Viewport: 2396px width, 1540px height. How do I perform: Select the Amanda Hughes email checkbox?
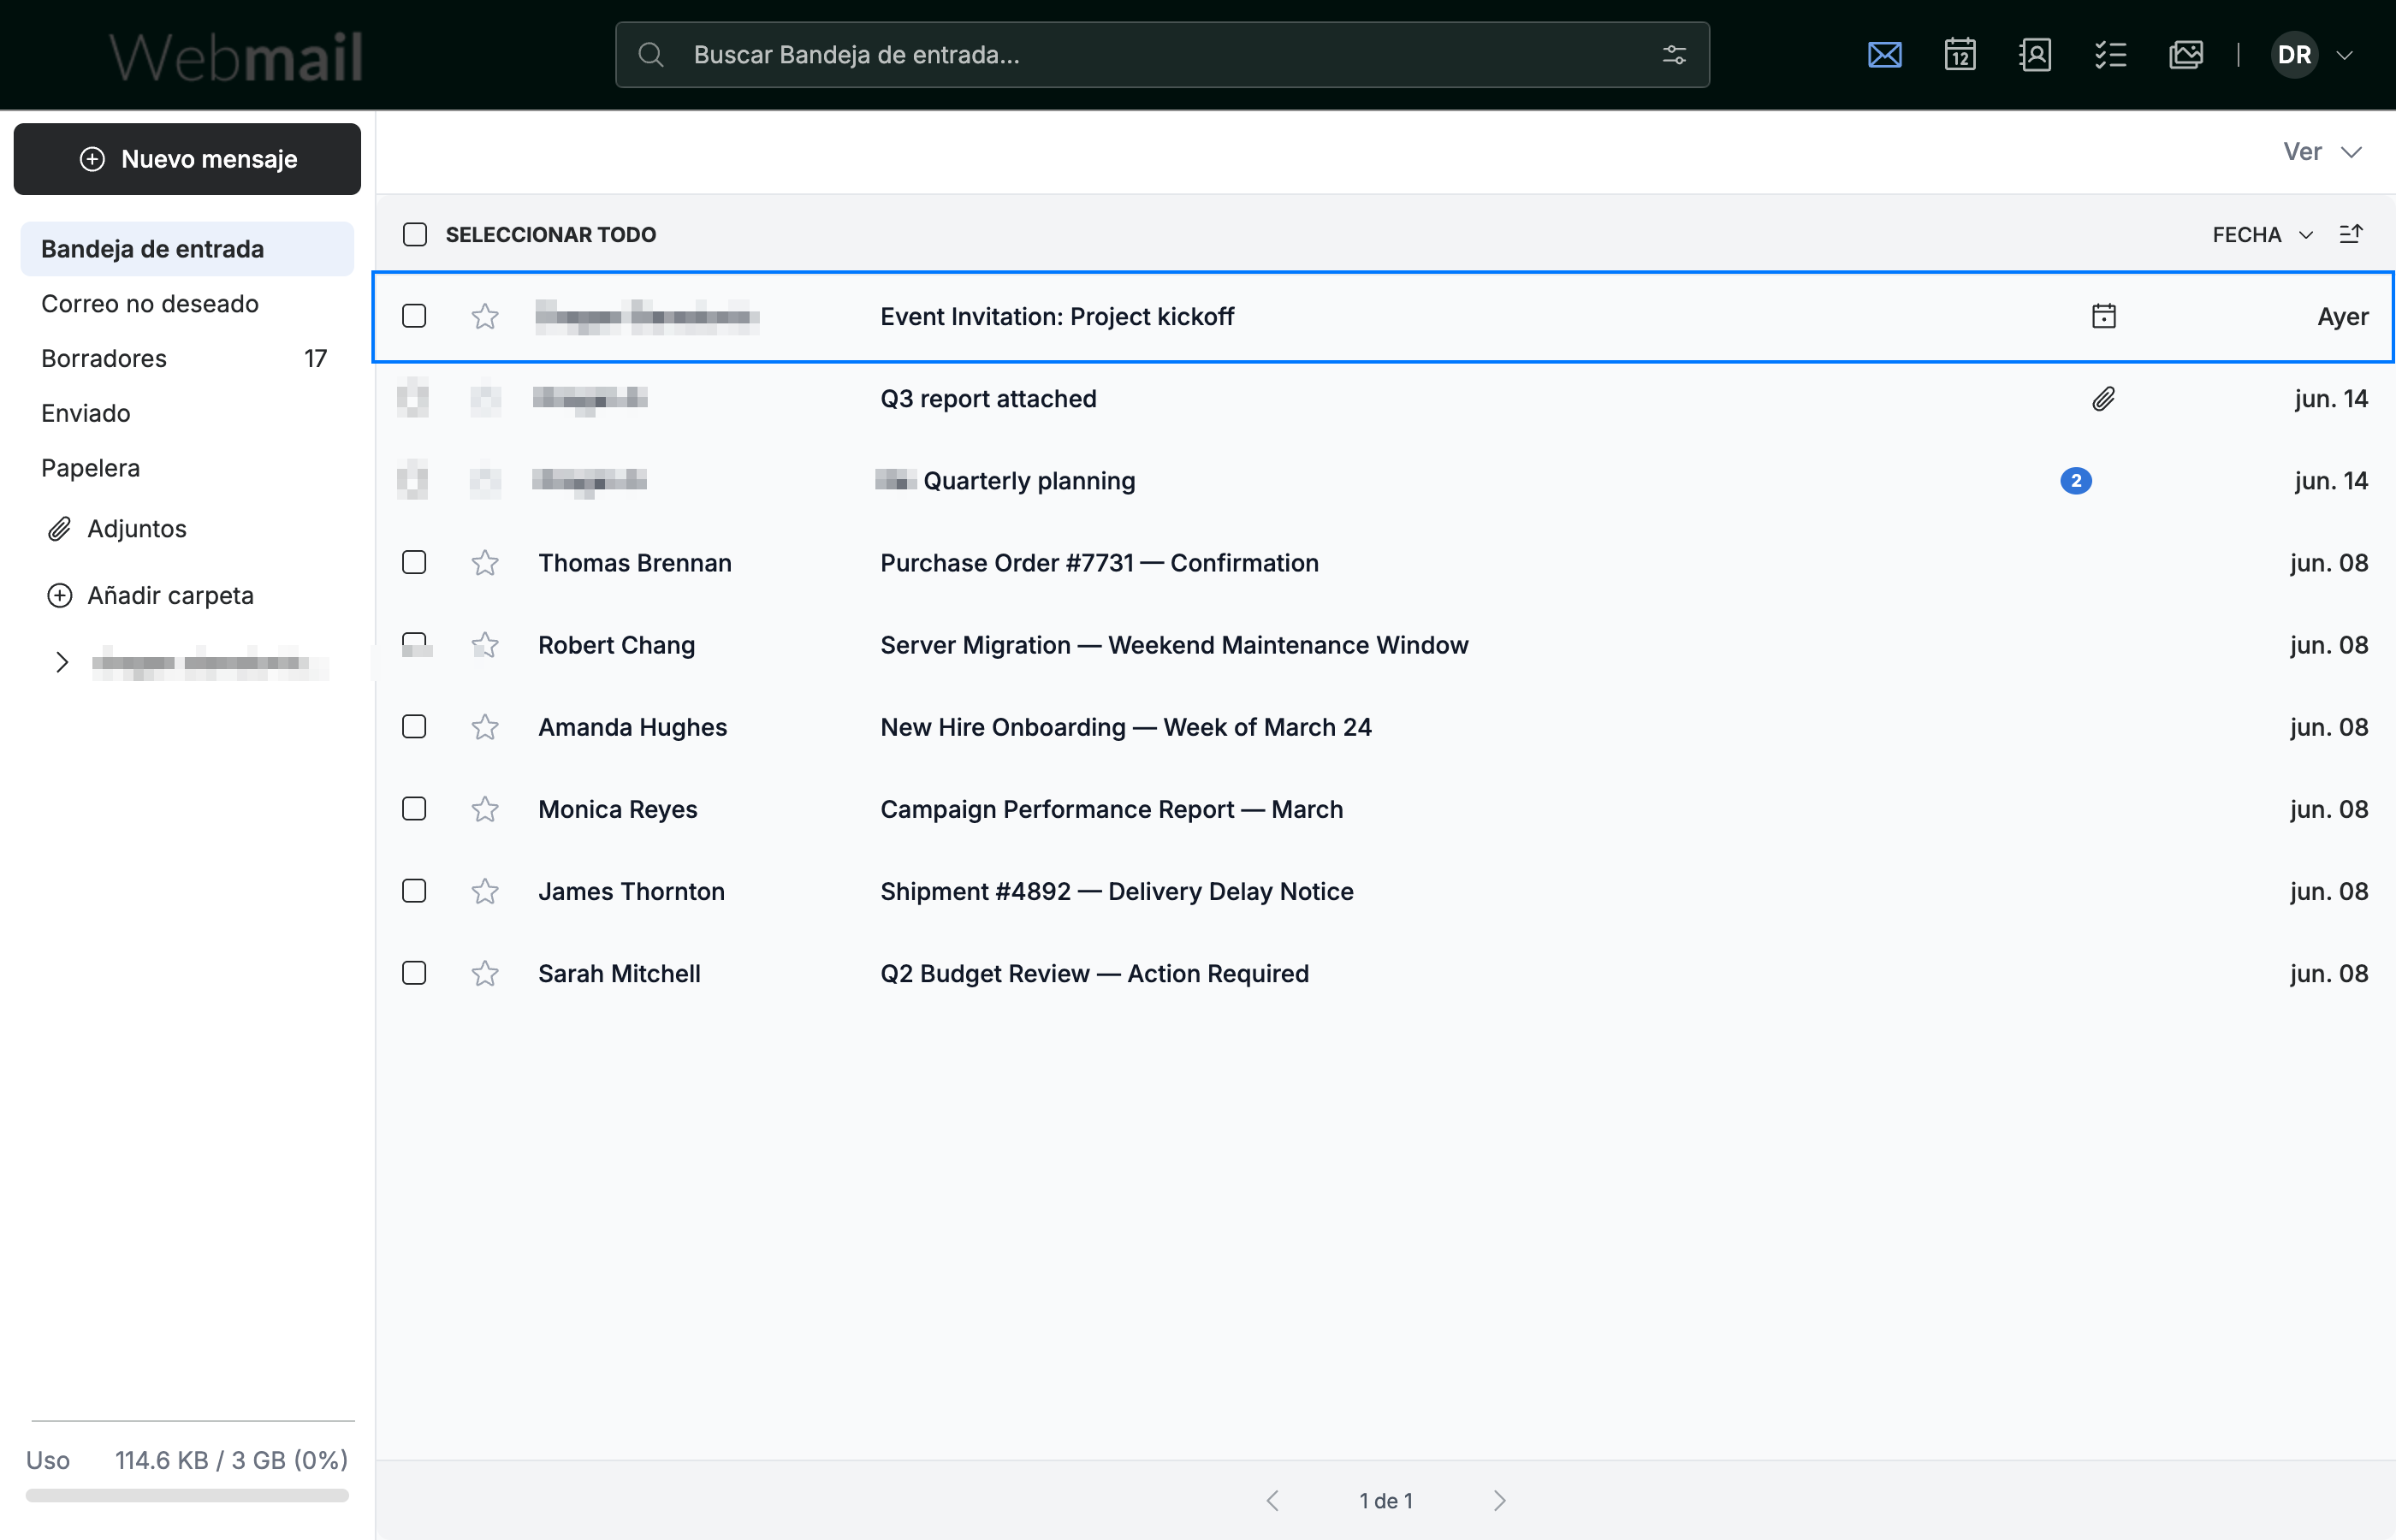[414, 727]
